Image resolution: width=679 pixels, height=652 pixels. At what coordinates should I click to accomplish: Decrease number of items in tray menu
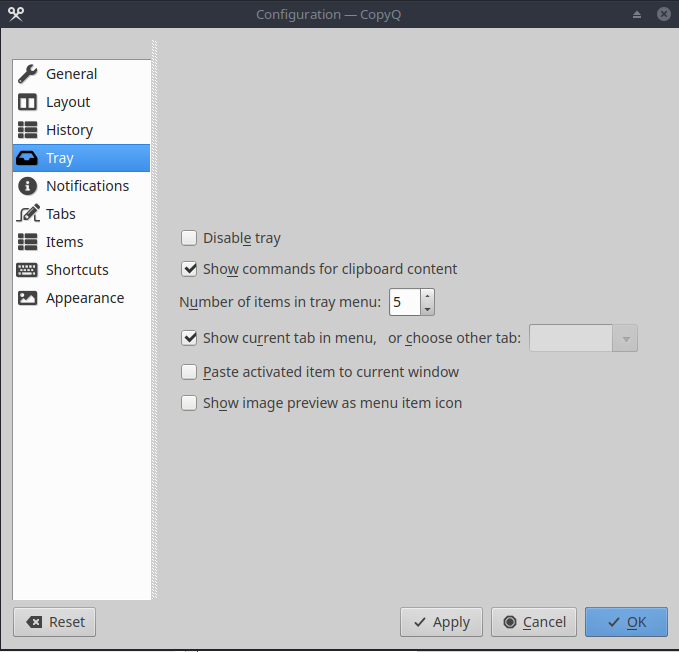click(428, 309)
